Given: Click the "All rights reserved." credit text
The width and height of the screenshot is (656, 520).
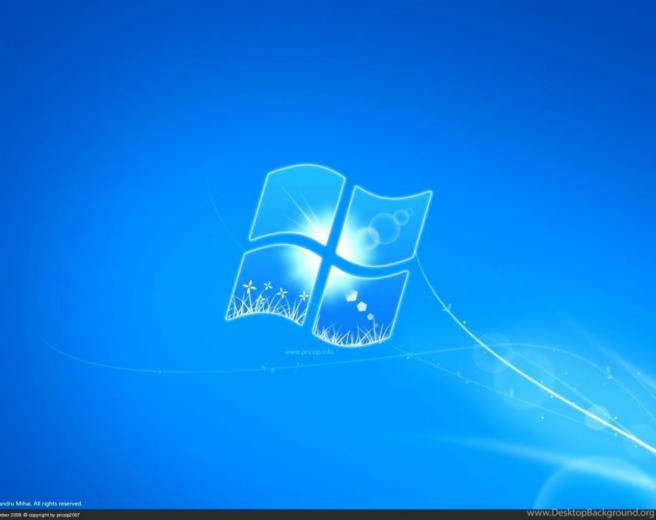Looking at the screenshot, I should coord(58,504).
